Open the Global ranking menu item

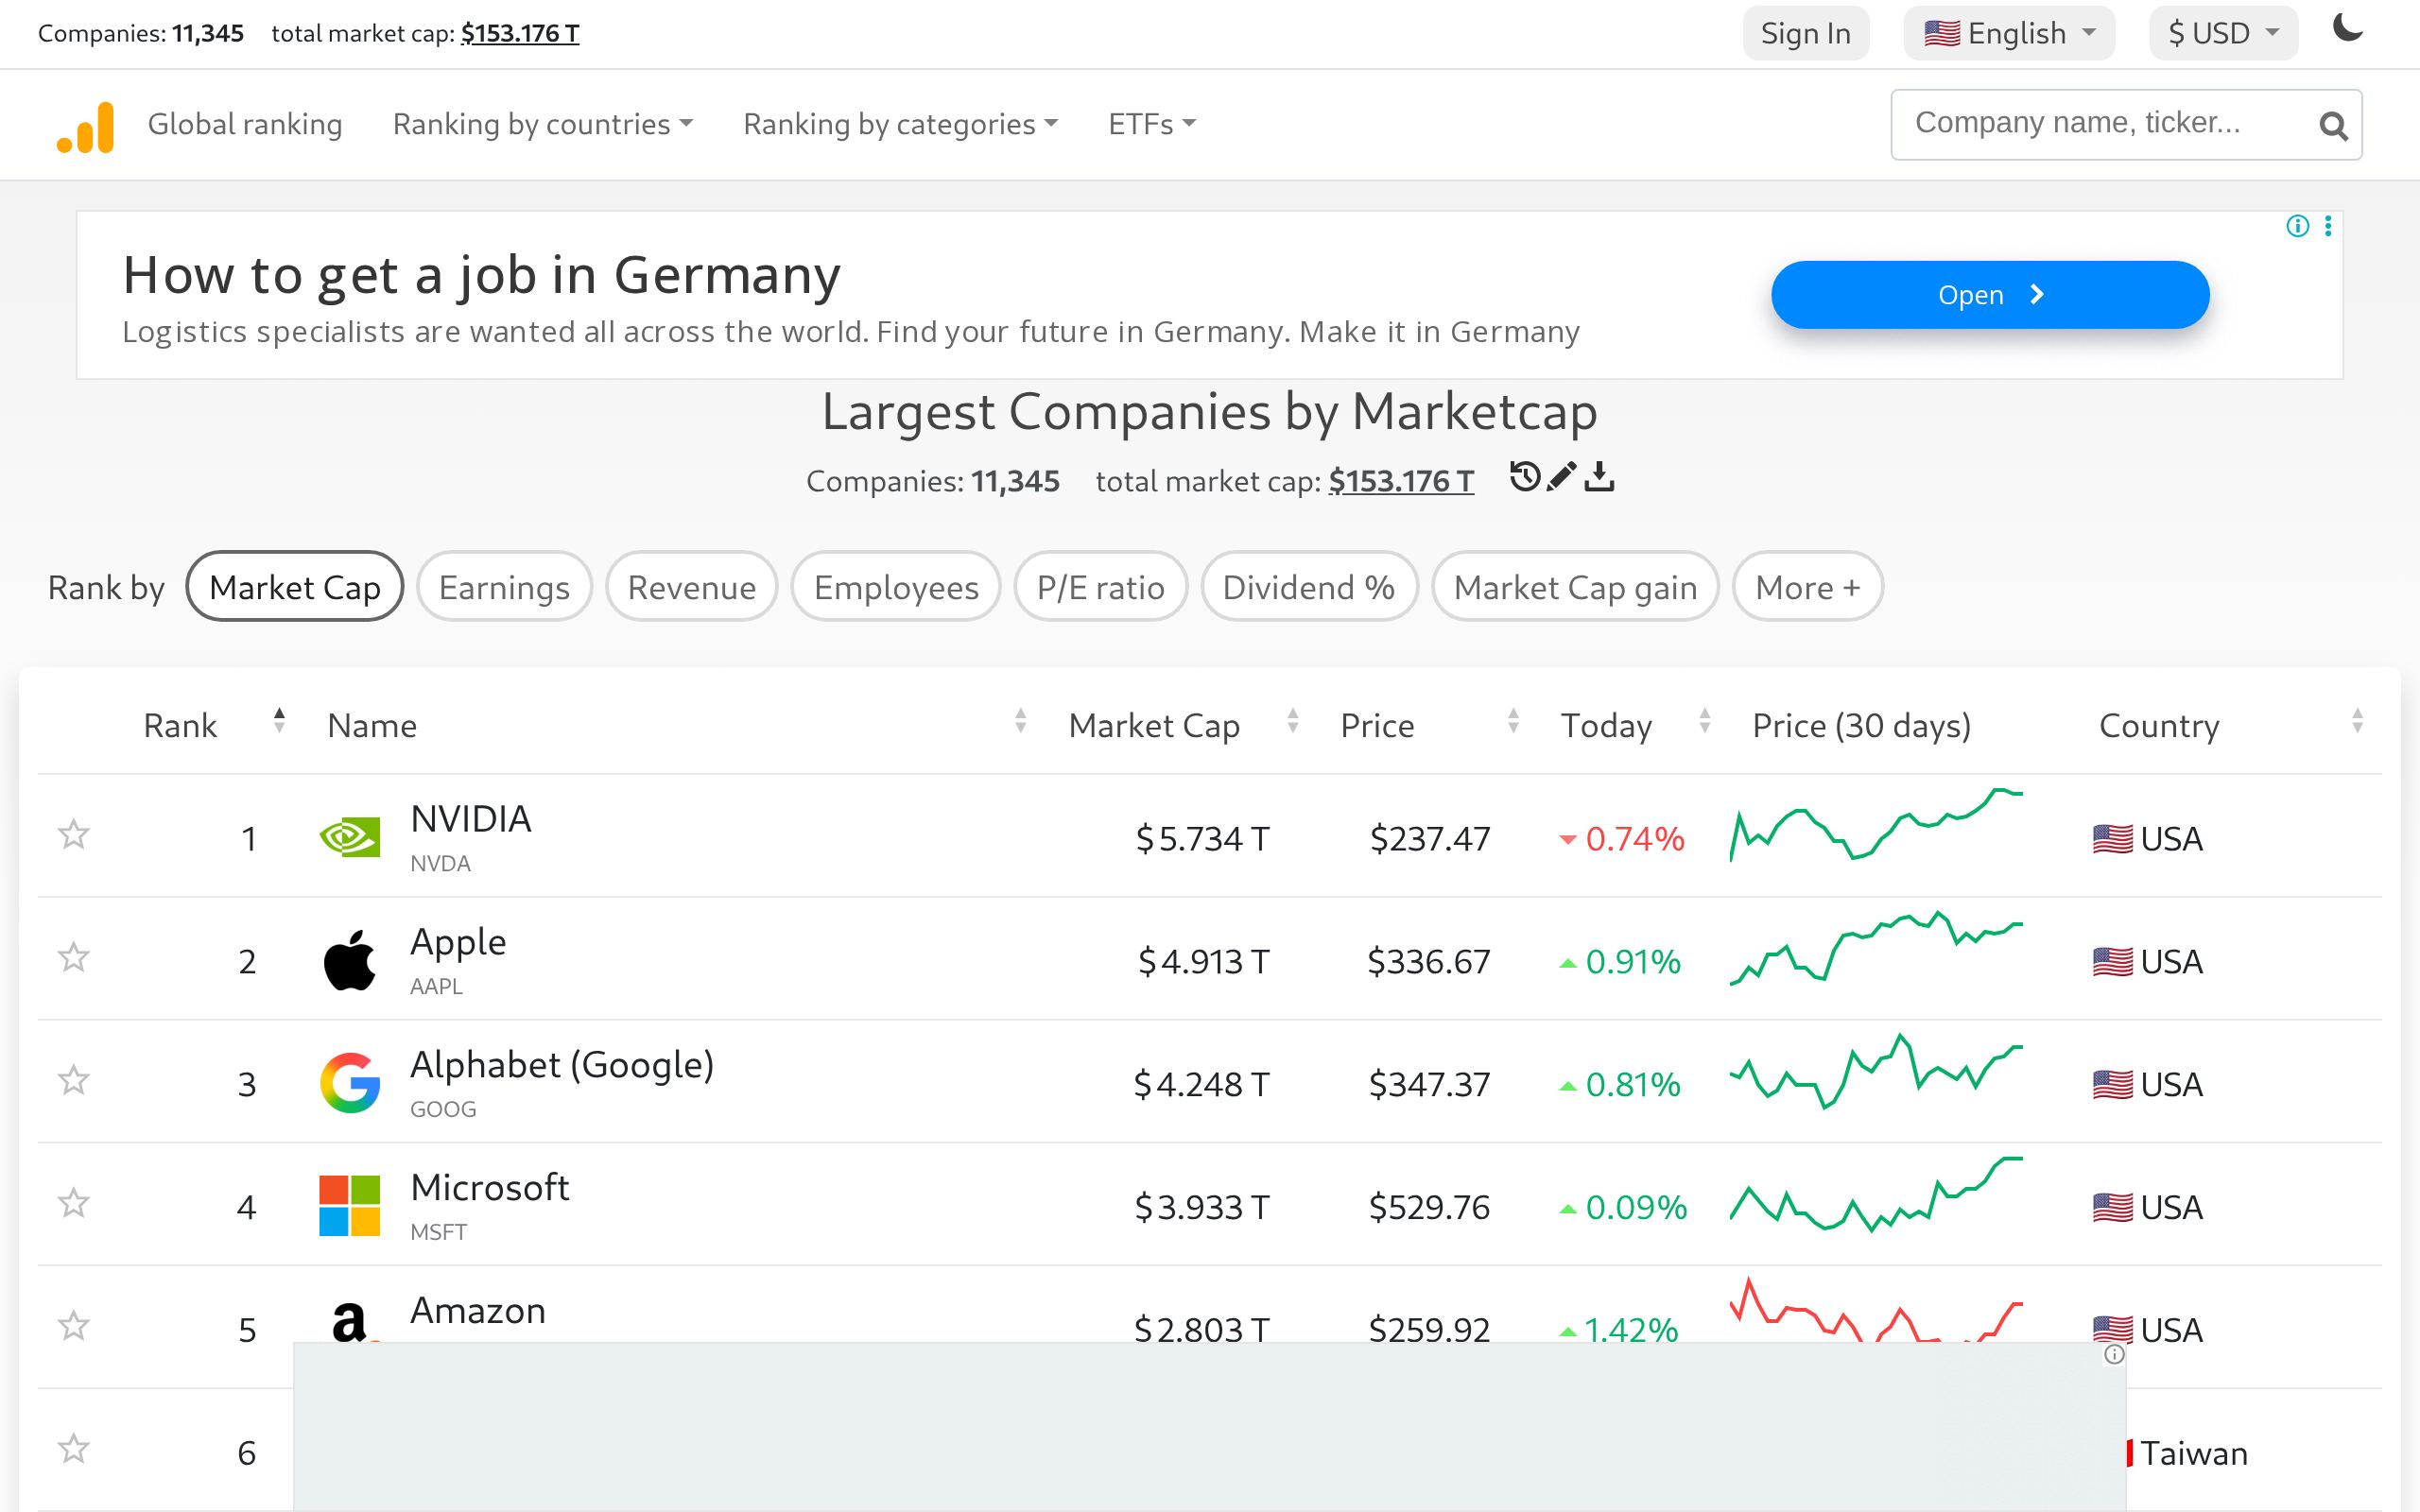click(x=245, y=124)
